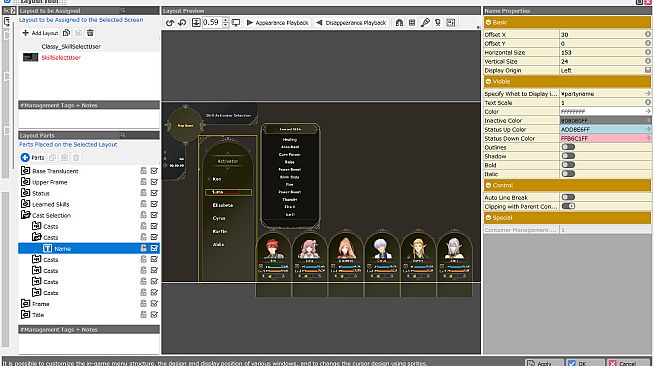Click the paste part icon beside Parts
Screen dimensions: 654x366
(64, 158)
